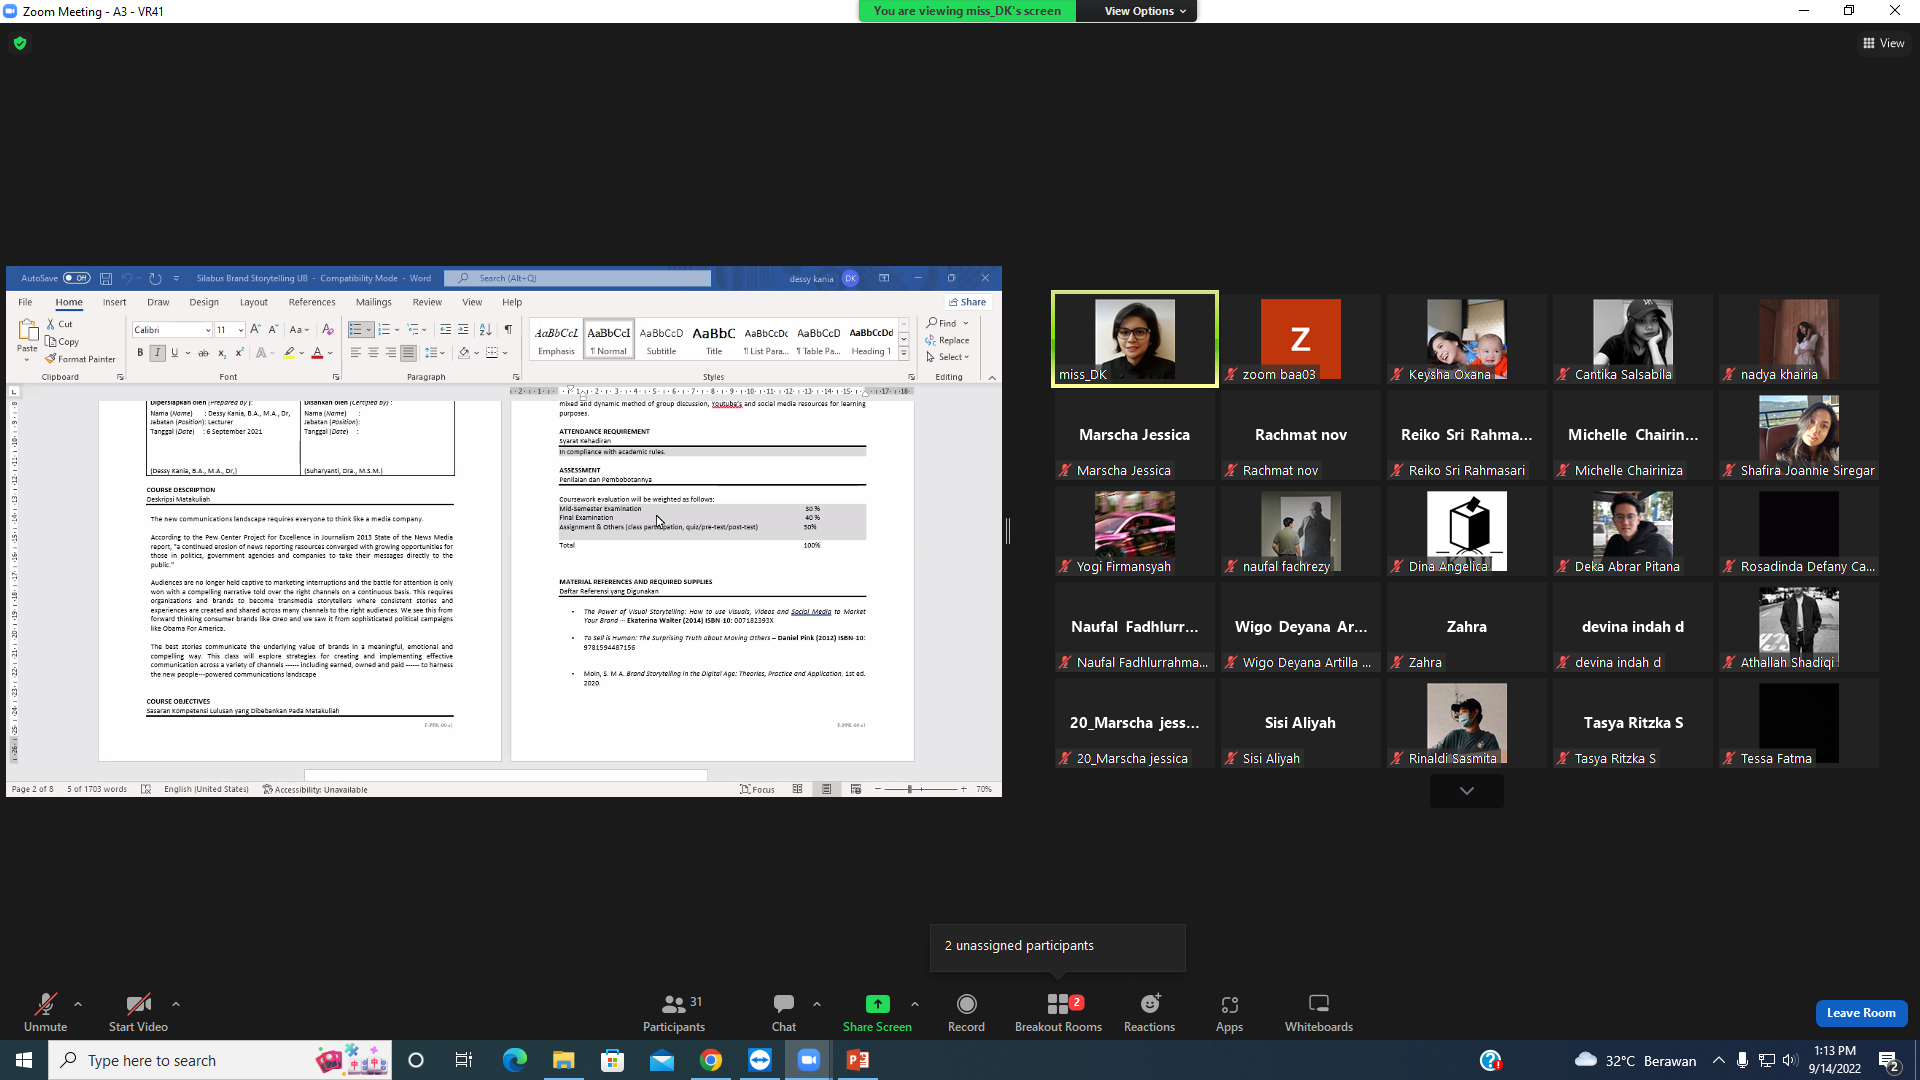Toggle Bold formatting in Word
The height and width of the screenshot is (1080, 1920).
pos(140,353)
